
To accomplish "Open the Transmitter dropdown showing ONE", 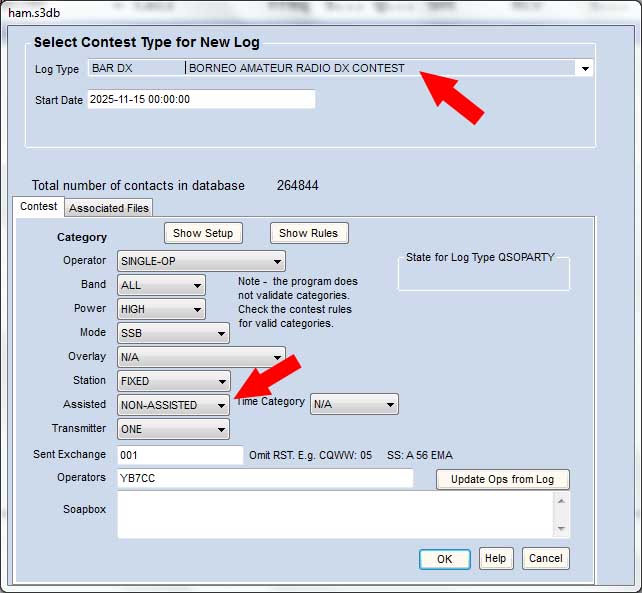I will 173,429.
